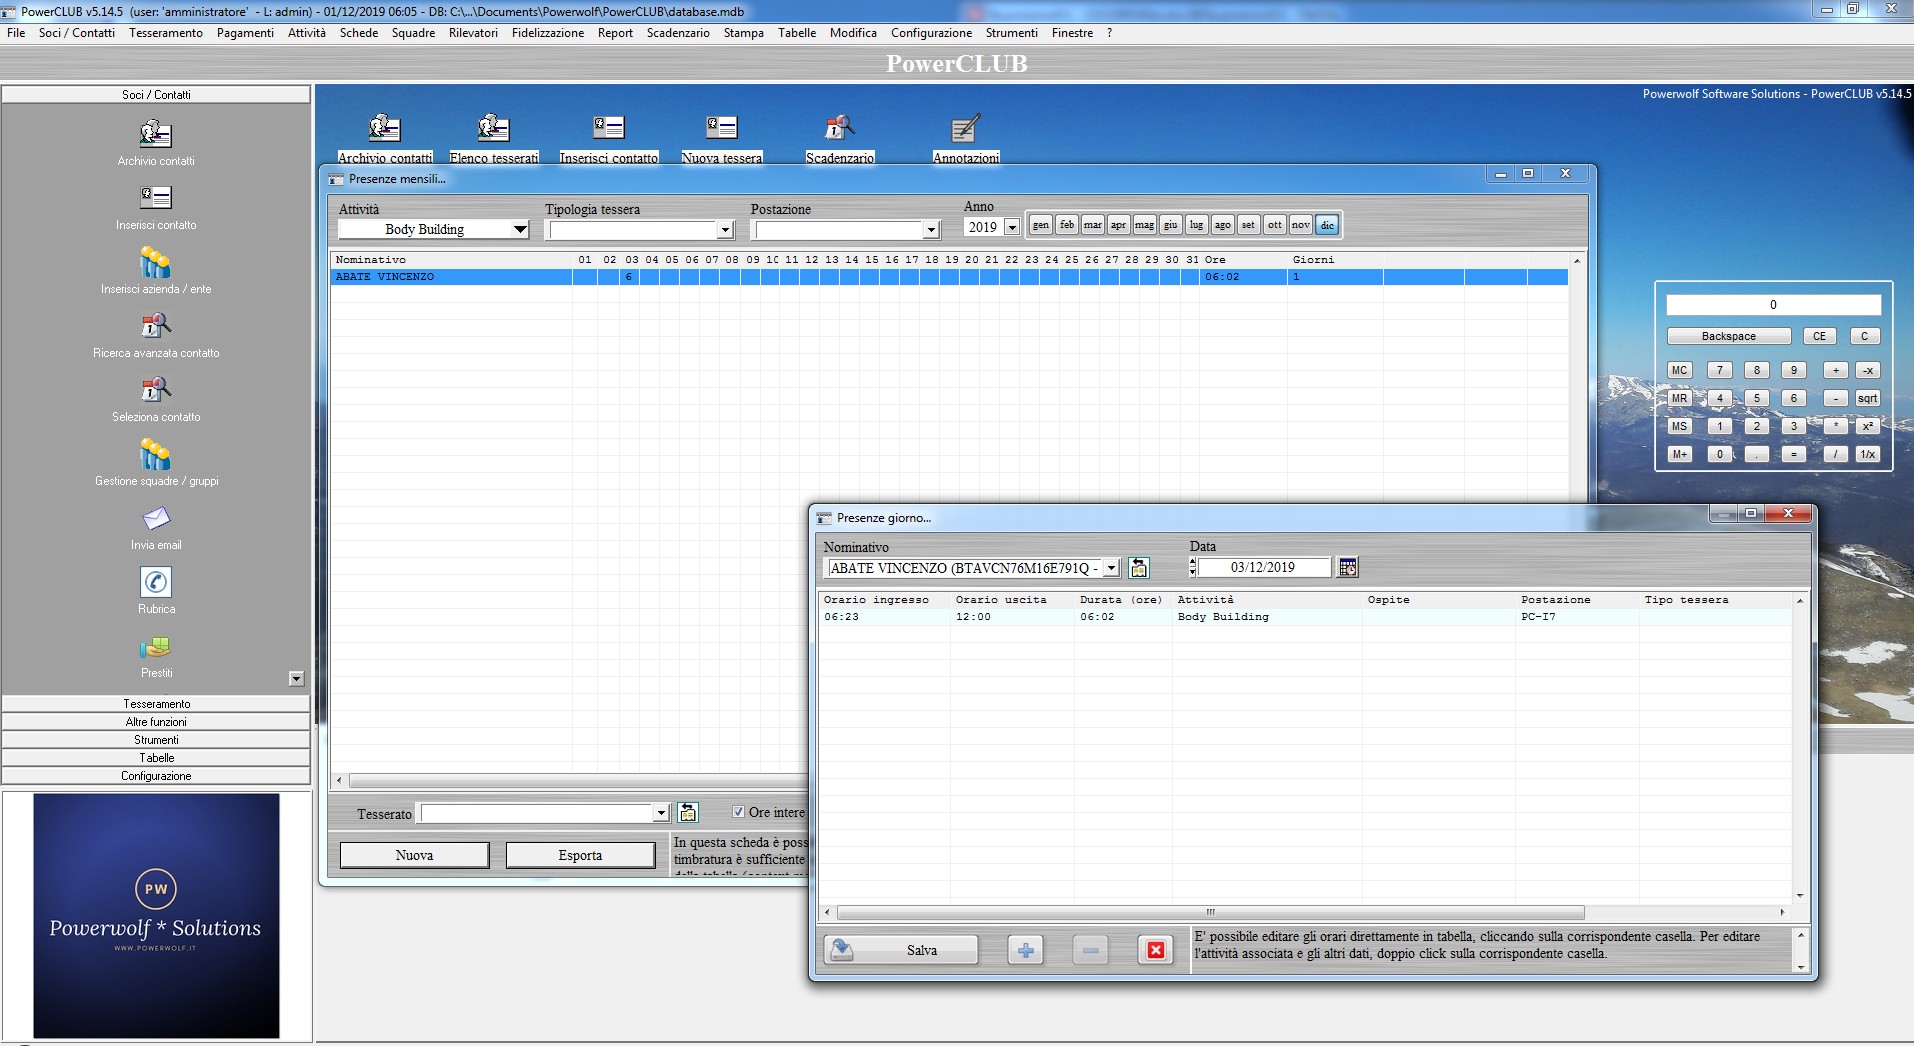Viewport: 1914px width, 1046px height.
Task: Expand Tesseramento sidebar section
Action: tap(156, 704)
